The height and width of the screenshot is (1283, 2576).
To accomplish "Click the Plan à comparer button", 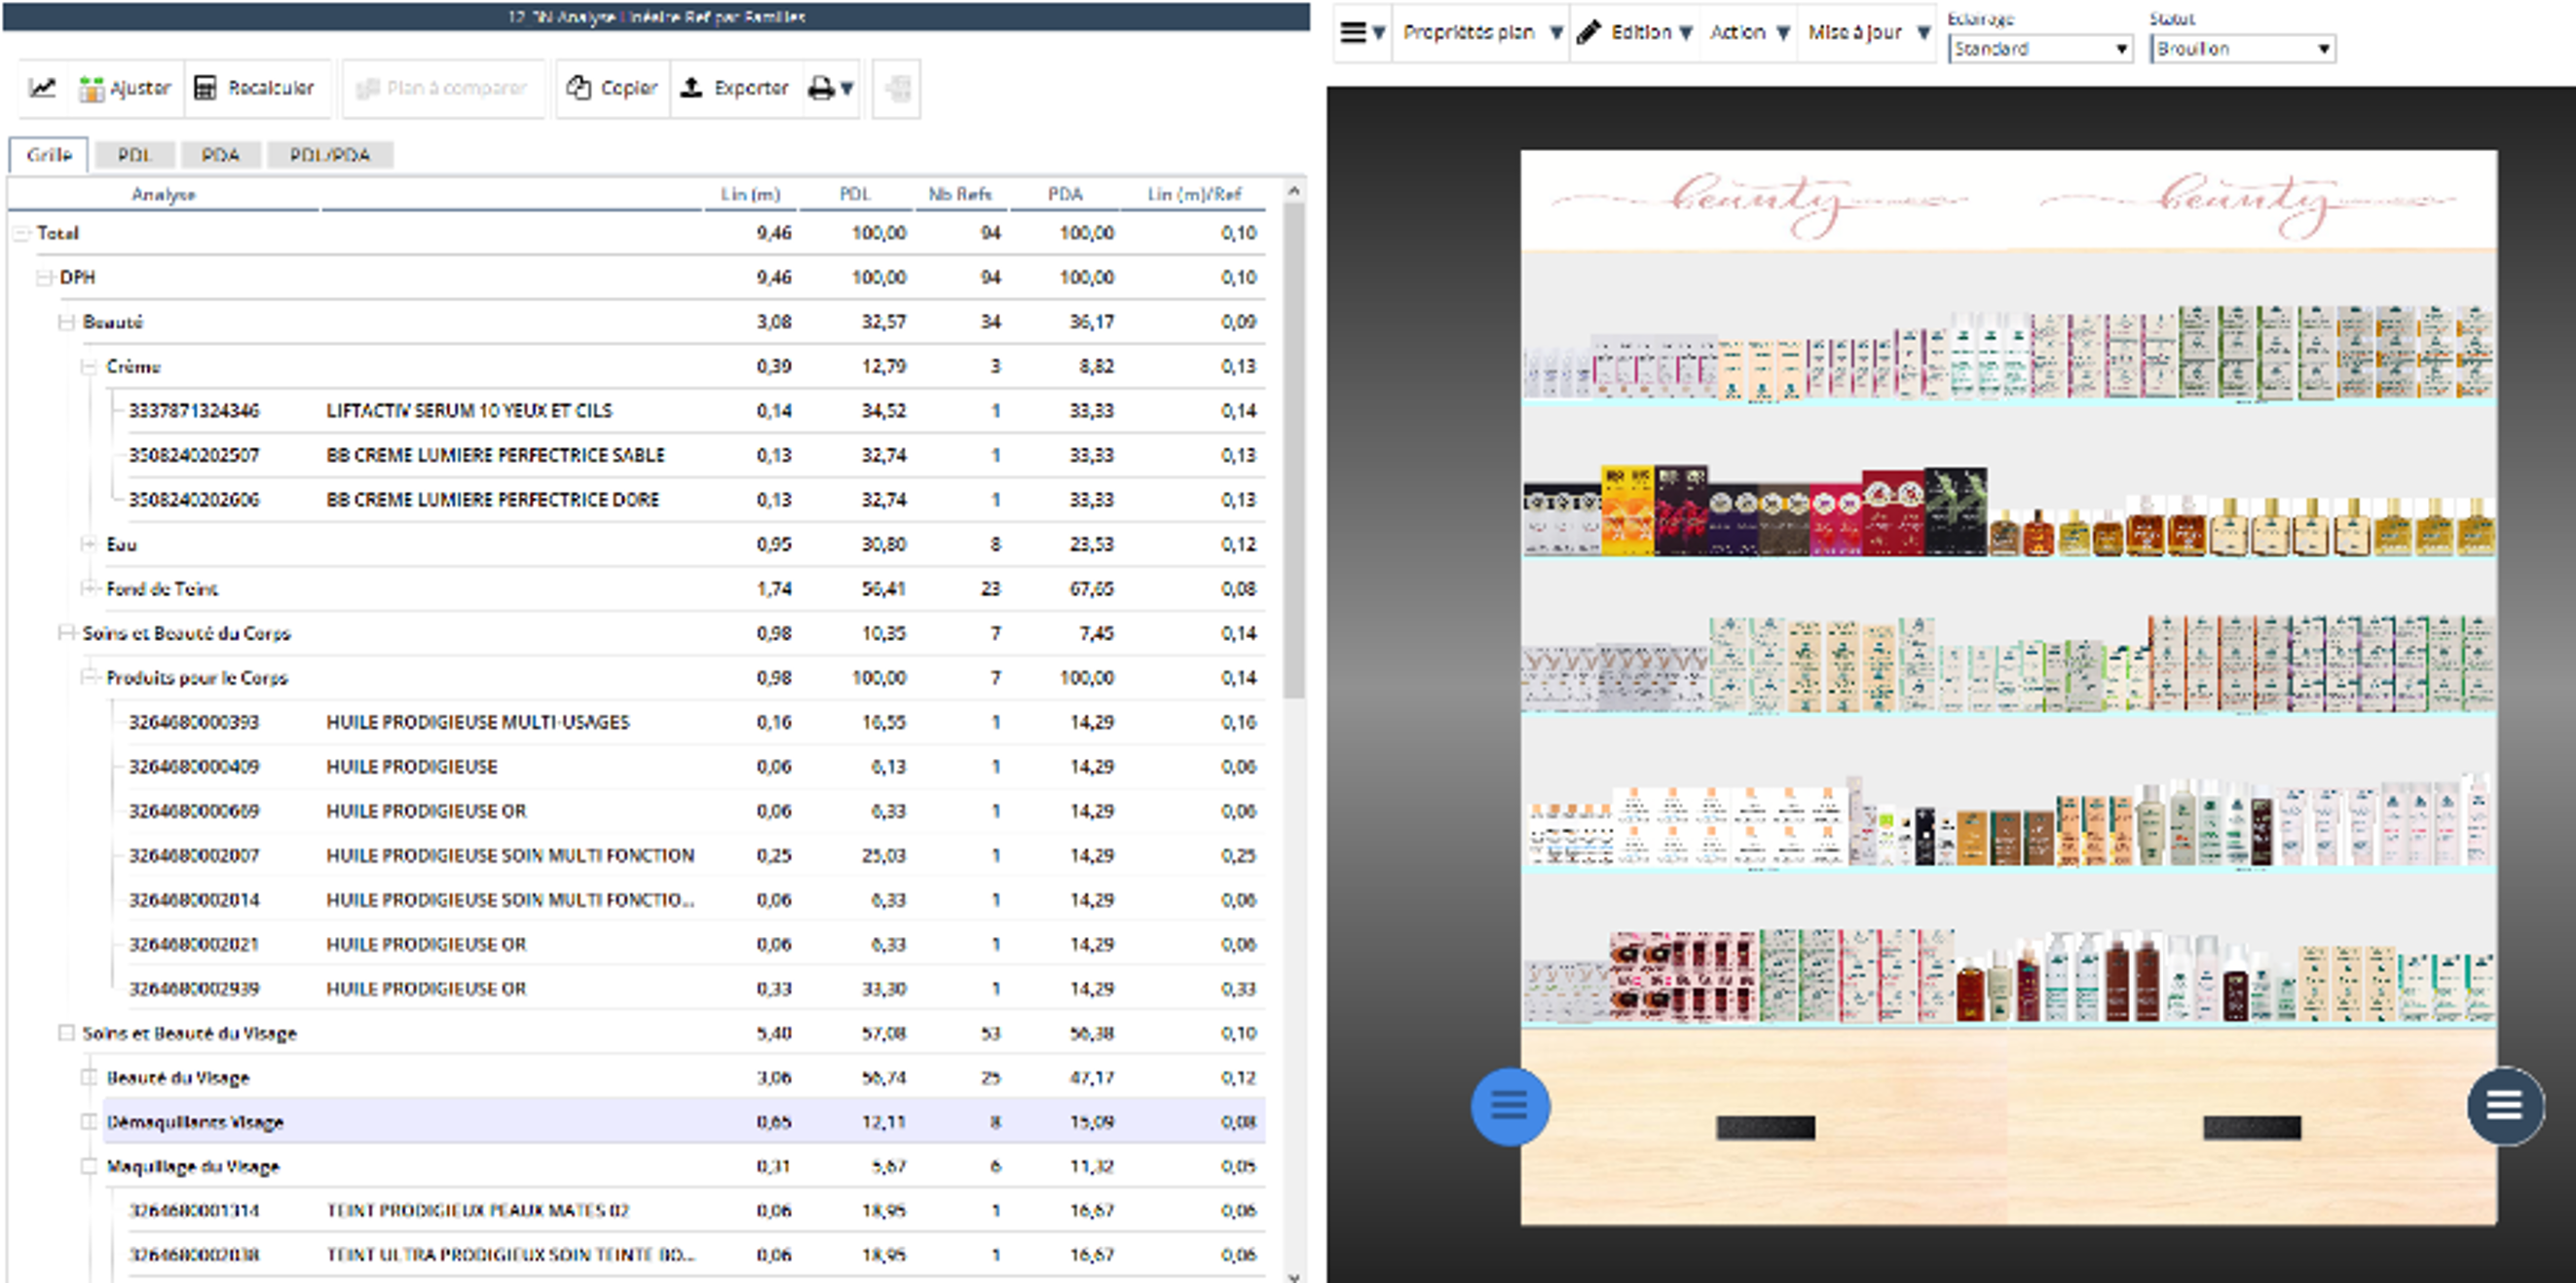I will tap(442, 88).
